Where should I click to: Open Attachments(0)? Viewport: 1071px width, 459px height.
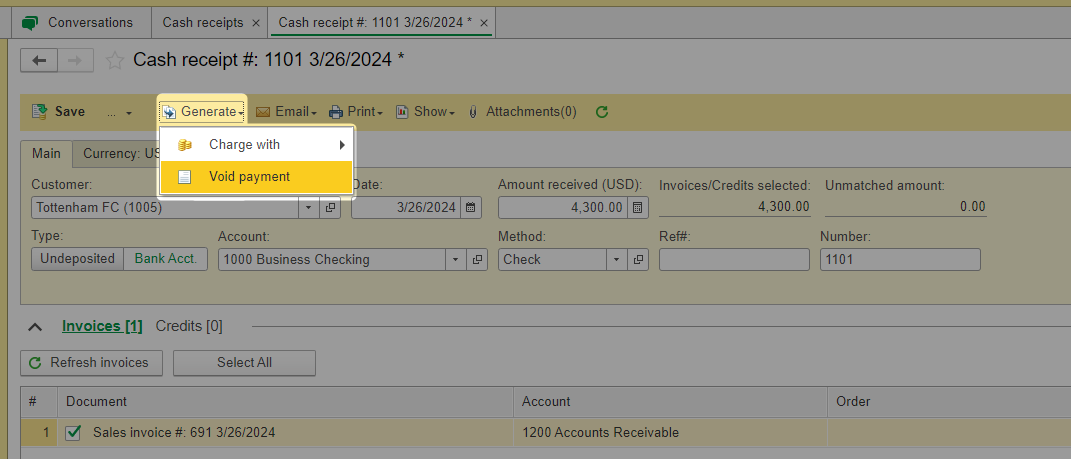(523, 111)
